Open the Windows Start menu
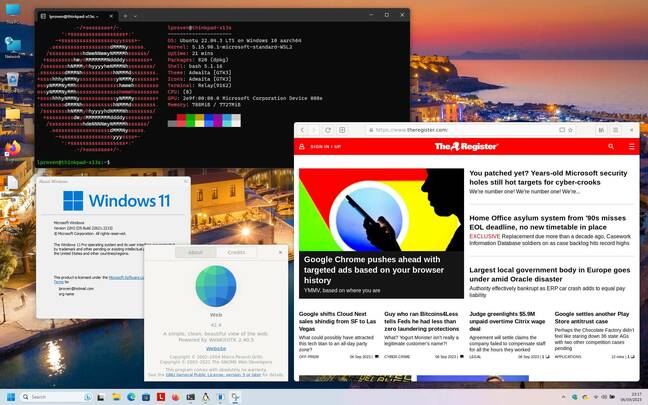The image size is (648, 405). [x=10, y=397]
